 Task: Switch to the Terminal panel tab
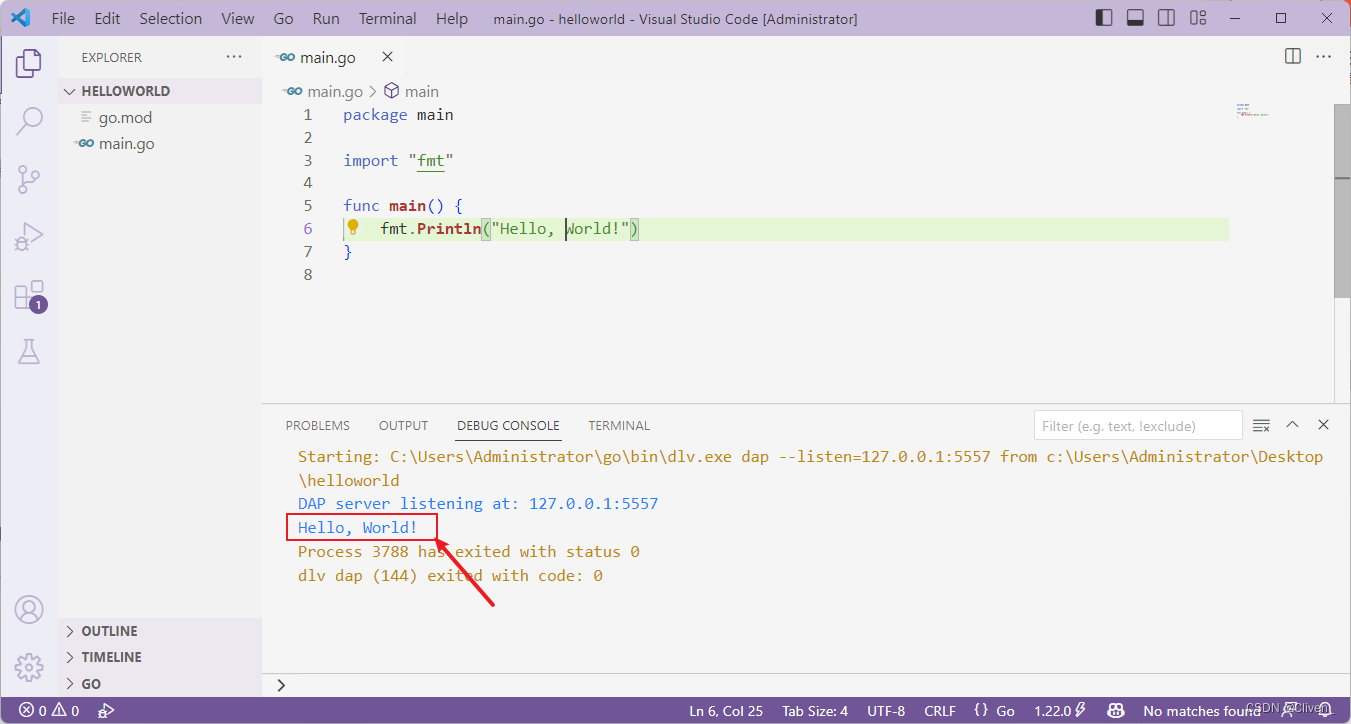pyautogui.click(x=619, y=425)
